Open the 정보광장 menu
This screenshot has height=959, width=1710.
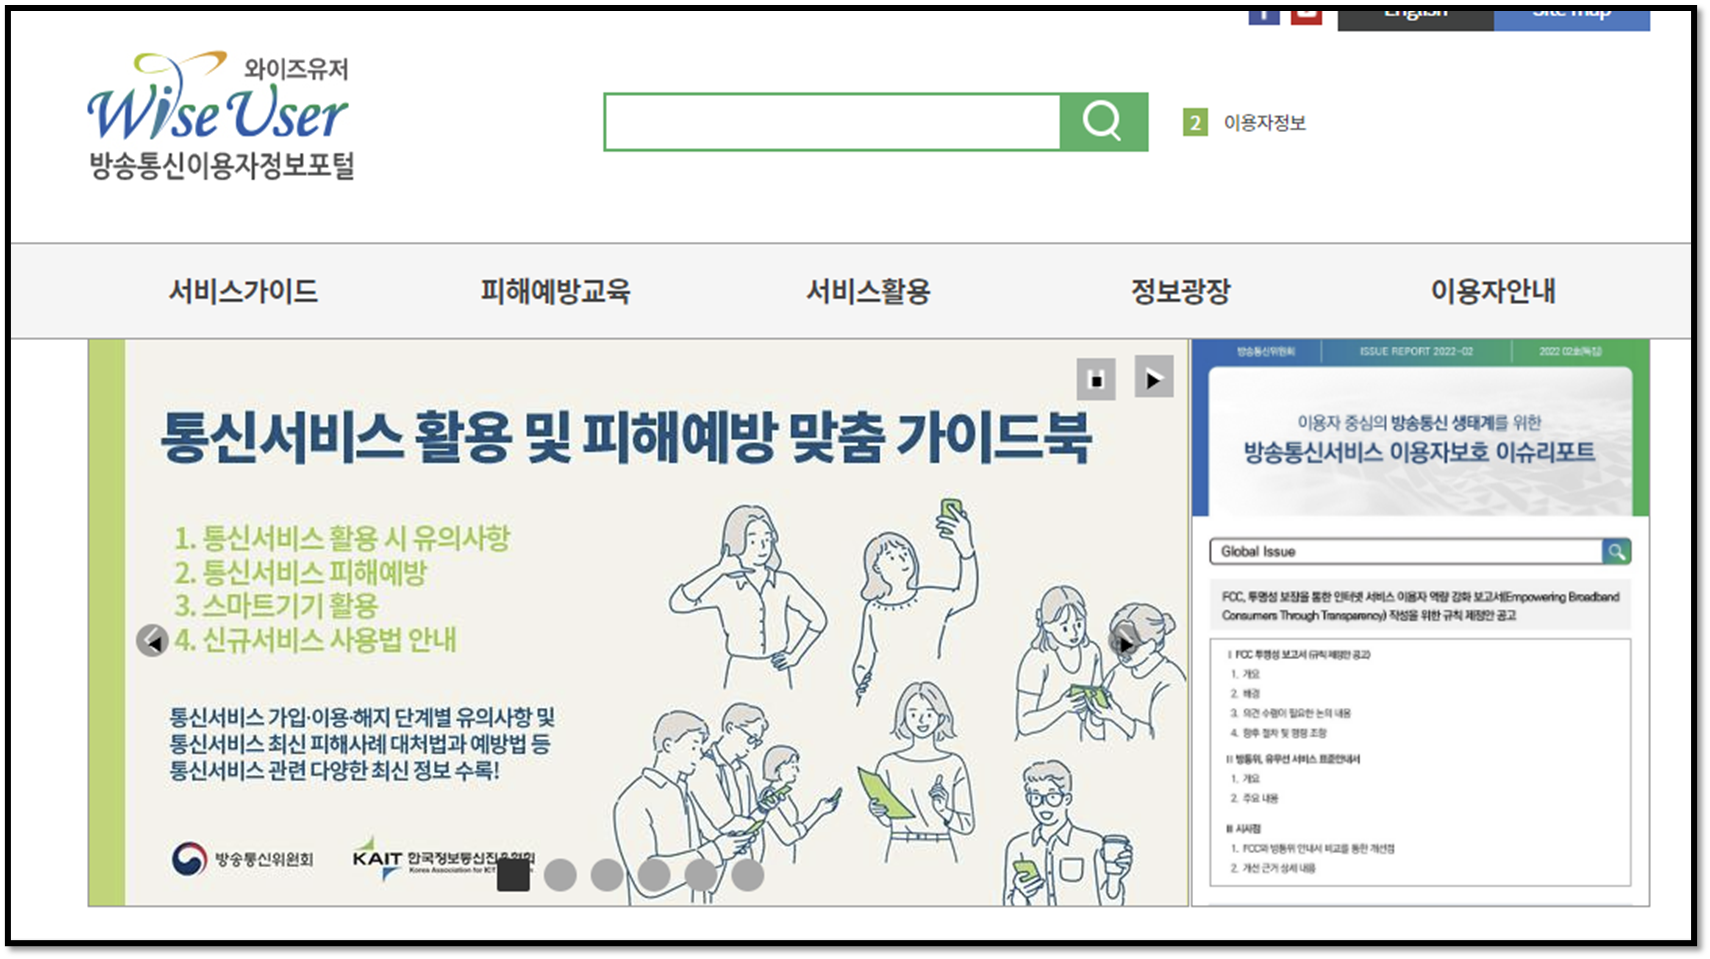click(1181, 292)
